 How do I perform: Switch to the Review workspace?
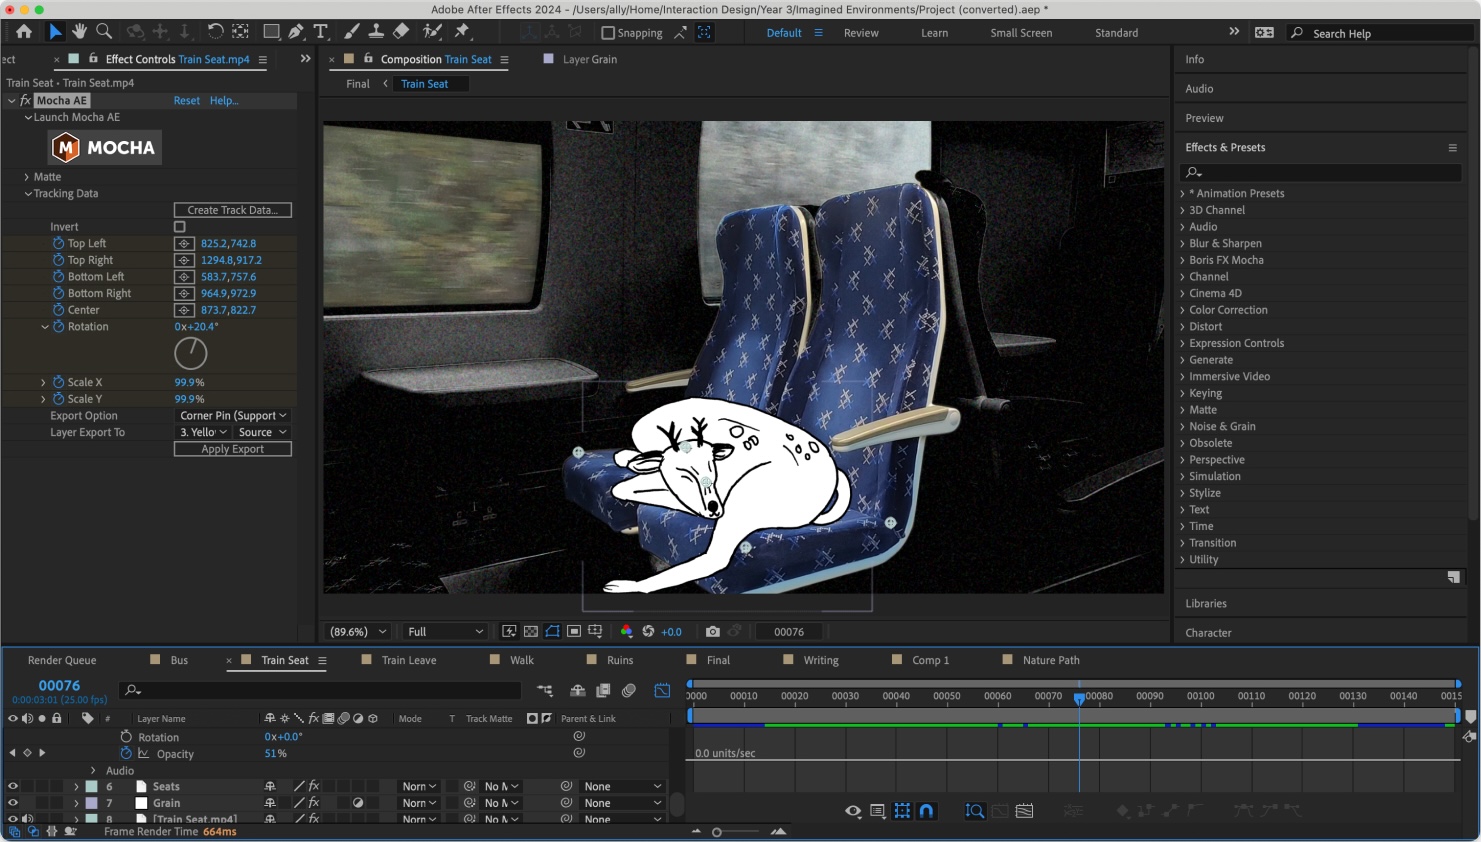[861, 33]
